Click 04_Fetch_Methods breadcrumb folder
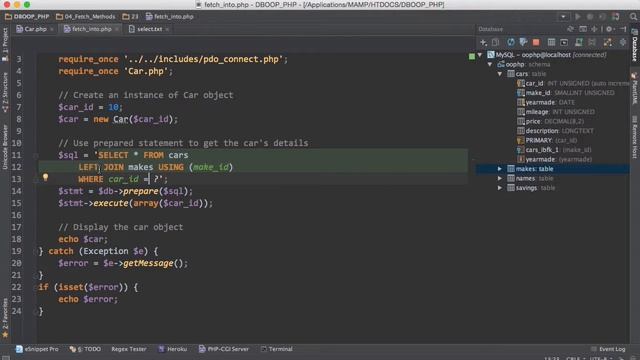The height and width of the screenshot is (360, 640). pos(86,17)
